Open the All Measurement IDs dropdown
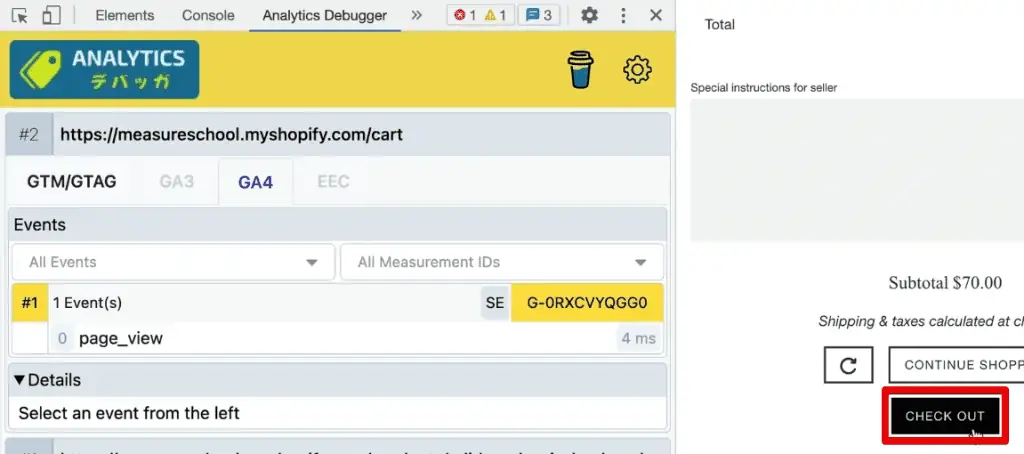 pos(501,262)
